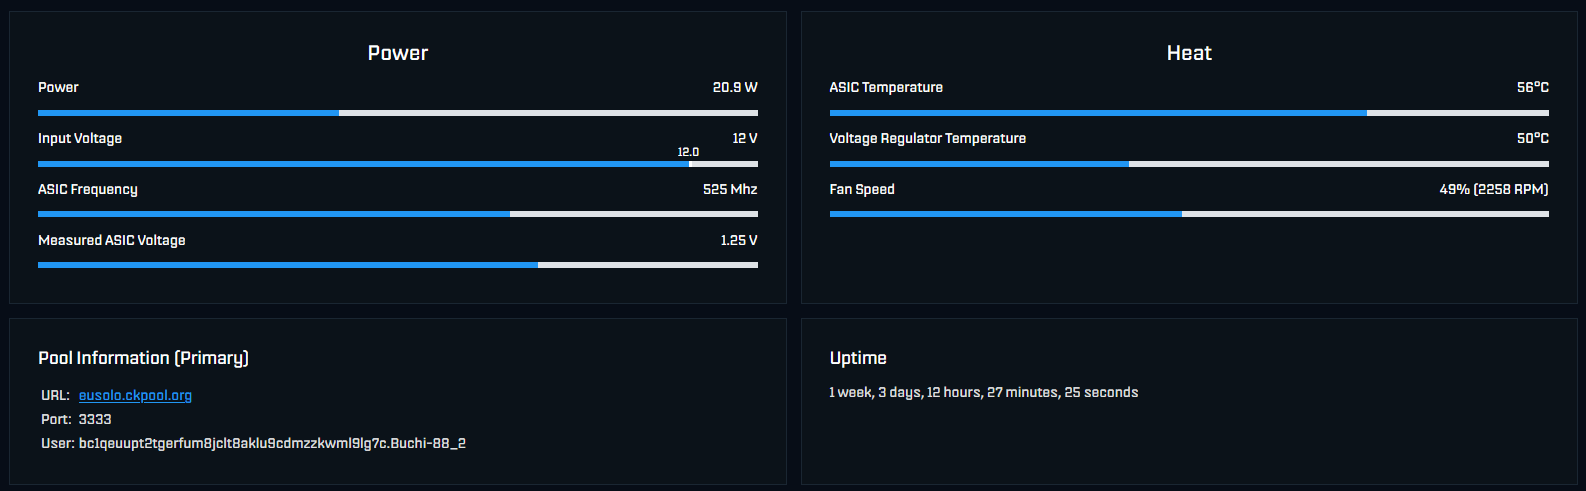Select the Power panel heading

(398, 53)
